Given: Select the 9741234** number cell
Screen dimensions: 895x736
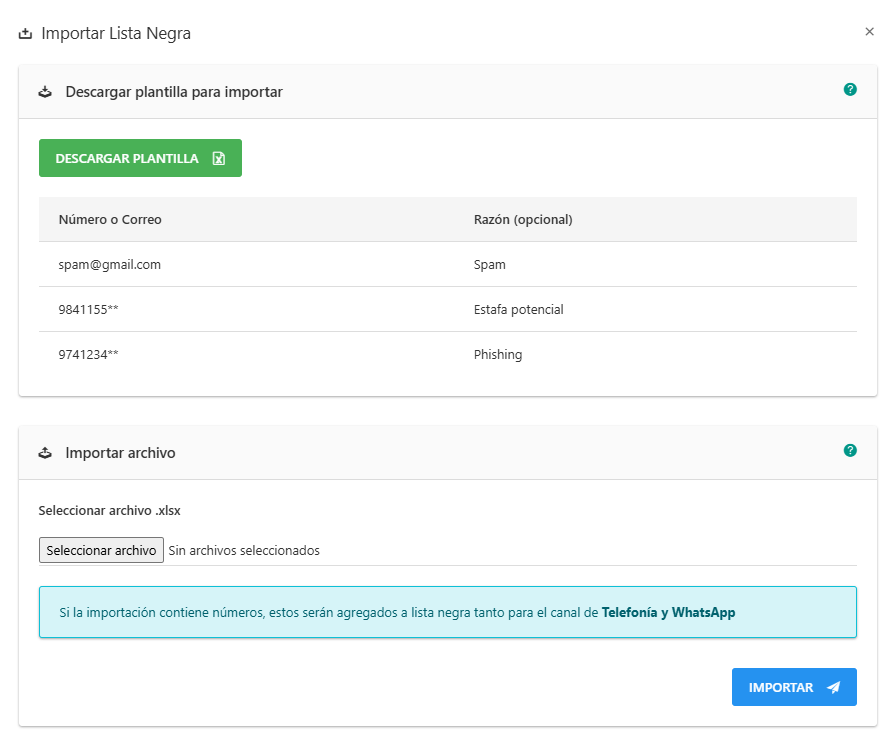Looking at the screenshot, I should tap(89, 355).
